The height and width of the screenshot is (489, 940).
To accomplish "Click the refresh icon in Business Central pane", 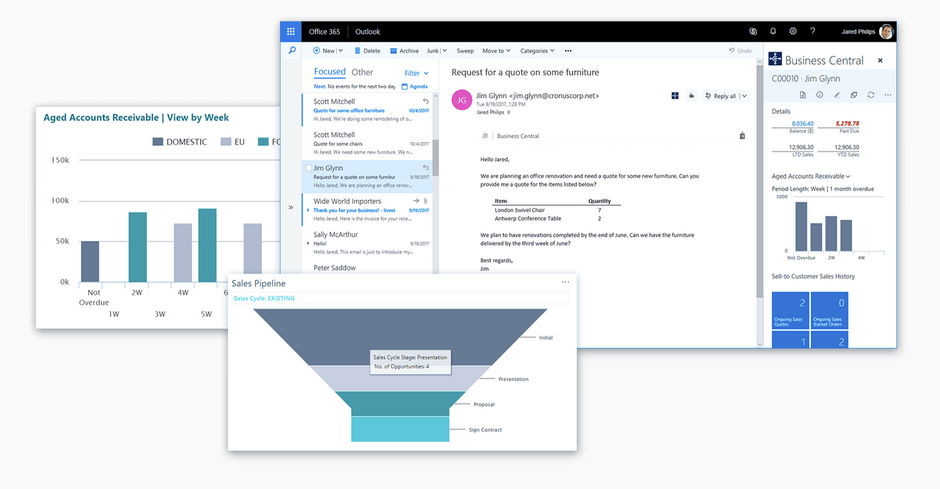I will pyautogui.click(x=871, y=95).
